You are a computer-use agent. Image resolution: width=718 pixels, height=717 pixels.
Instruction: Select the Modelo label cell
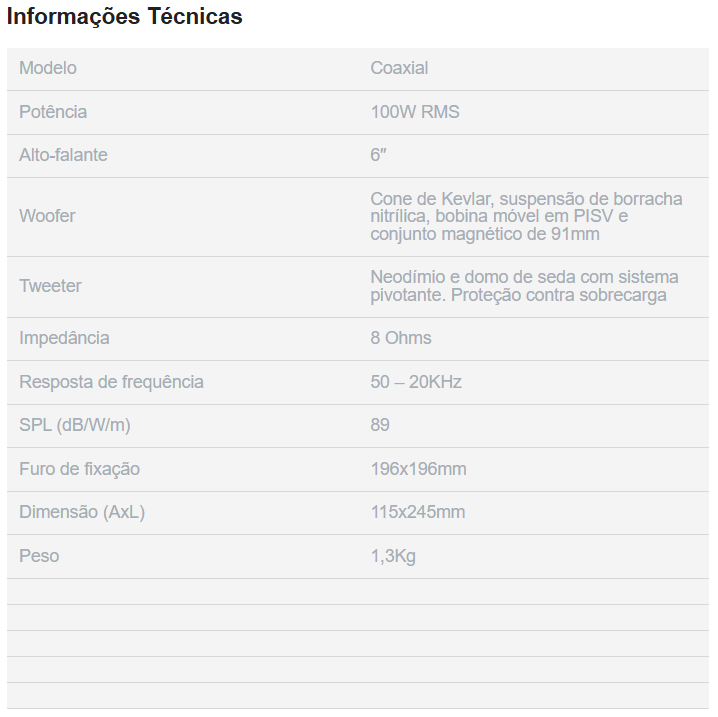[48, 68]
